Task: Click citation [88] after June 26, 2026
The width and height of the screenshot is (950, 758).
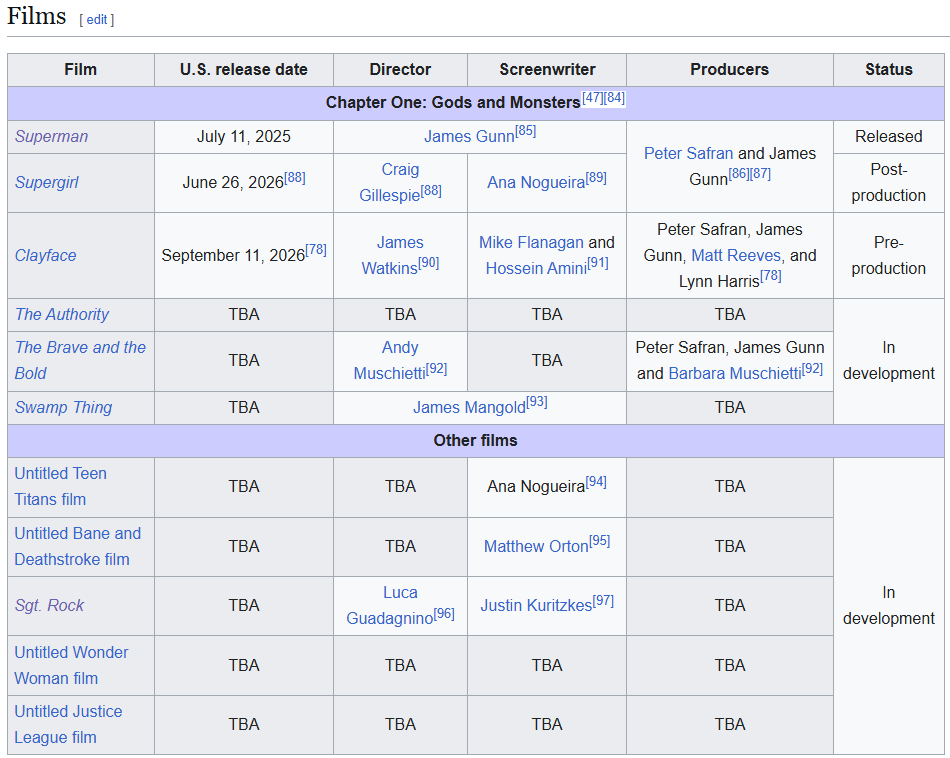Action: 295,178
